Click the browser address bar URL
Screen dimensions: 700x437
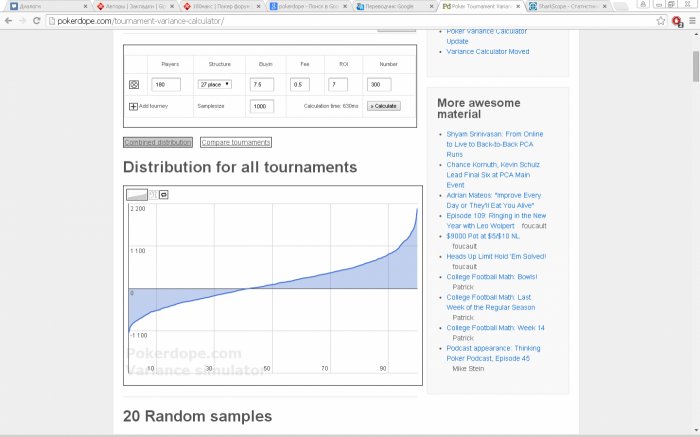[141, 21]
